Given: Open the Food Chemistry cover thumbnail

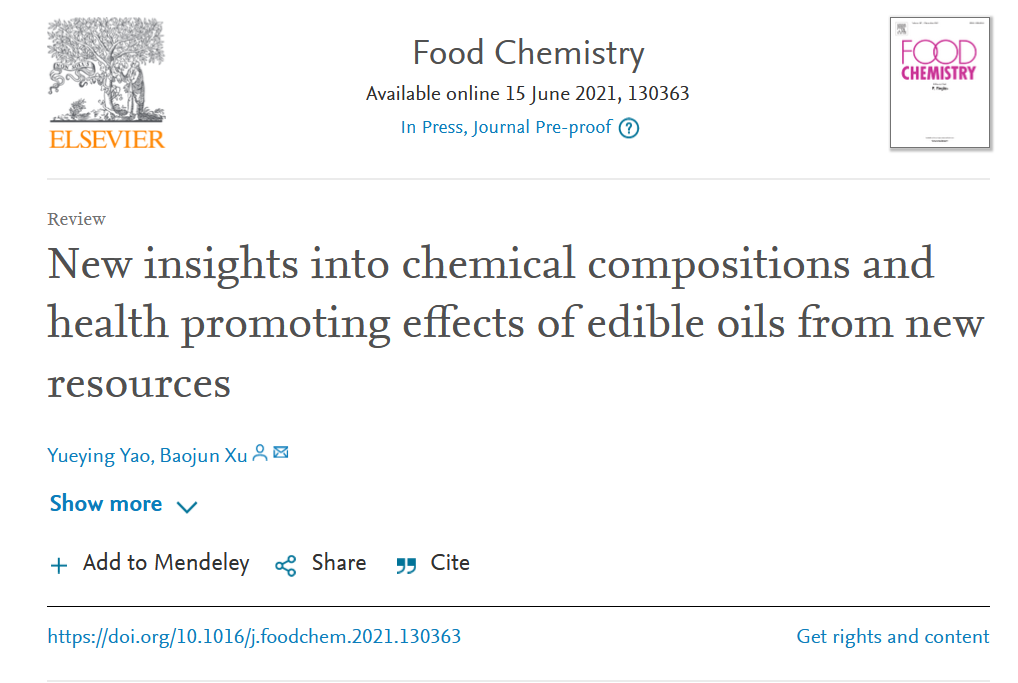Looking at the screenshot, I should coord(940,83).
